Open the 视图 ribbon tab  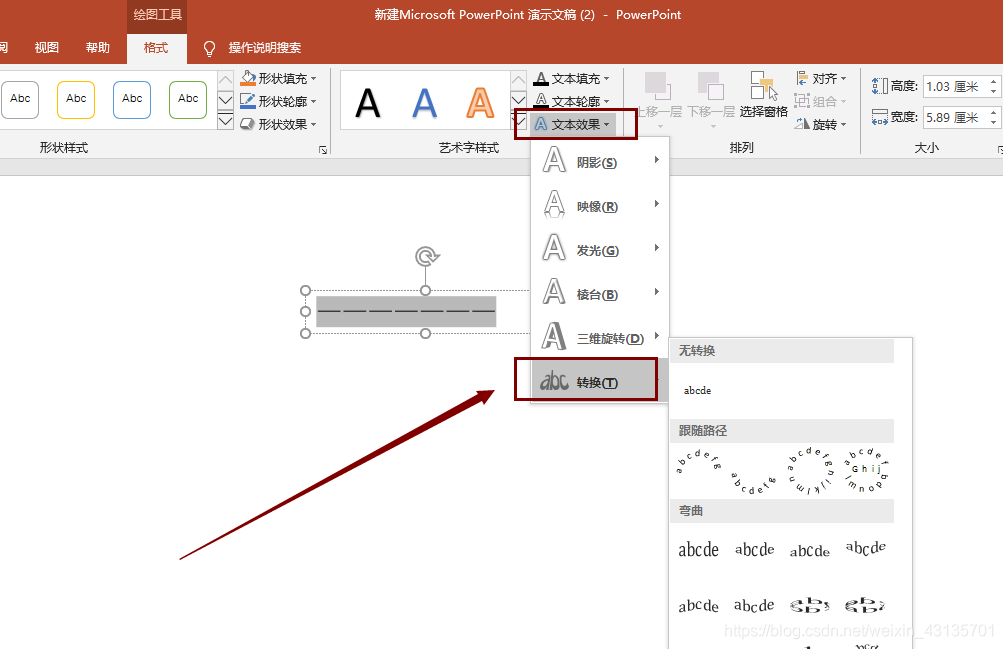point(46,48)
